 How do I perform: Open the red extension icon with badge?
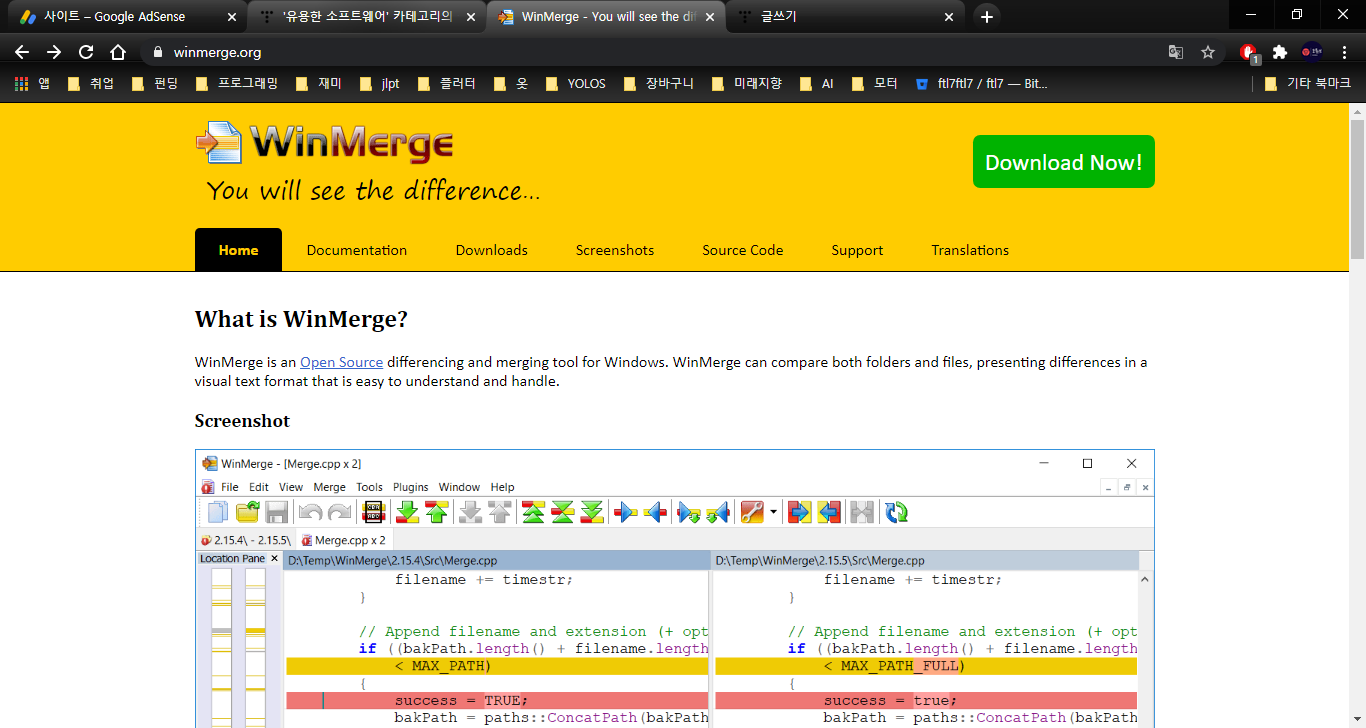click(x=1249, y=53)
